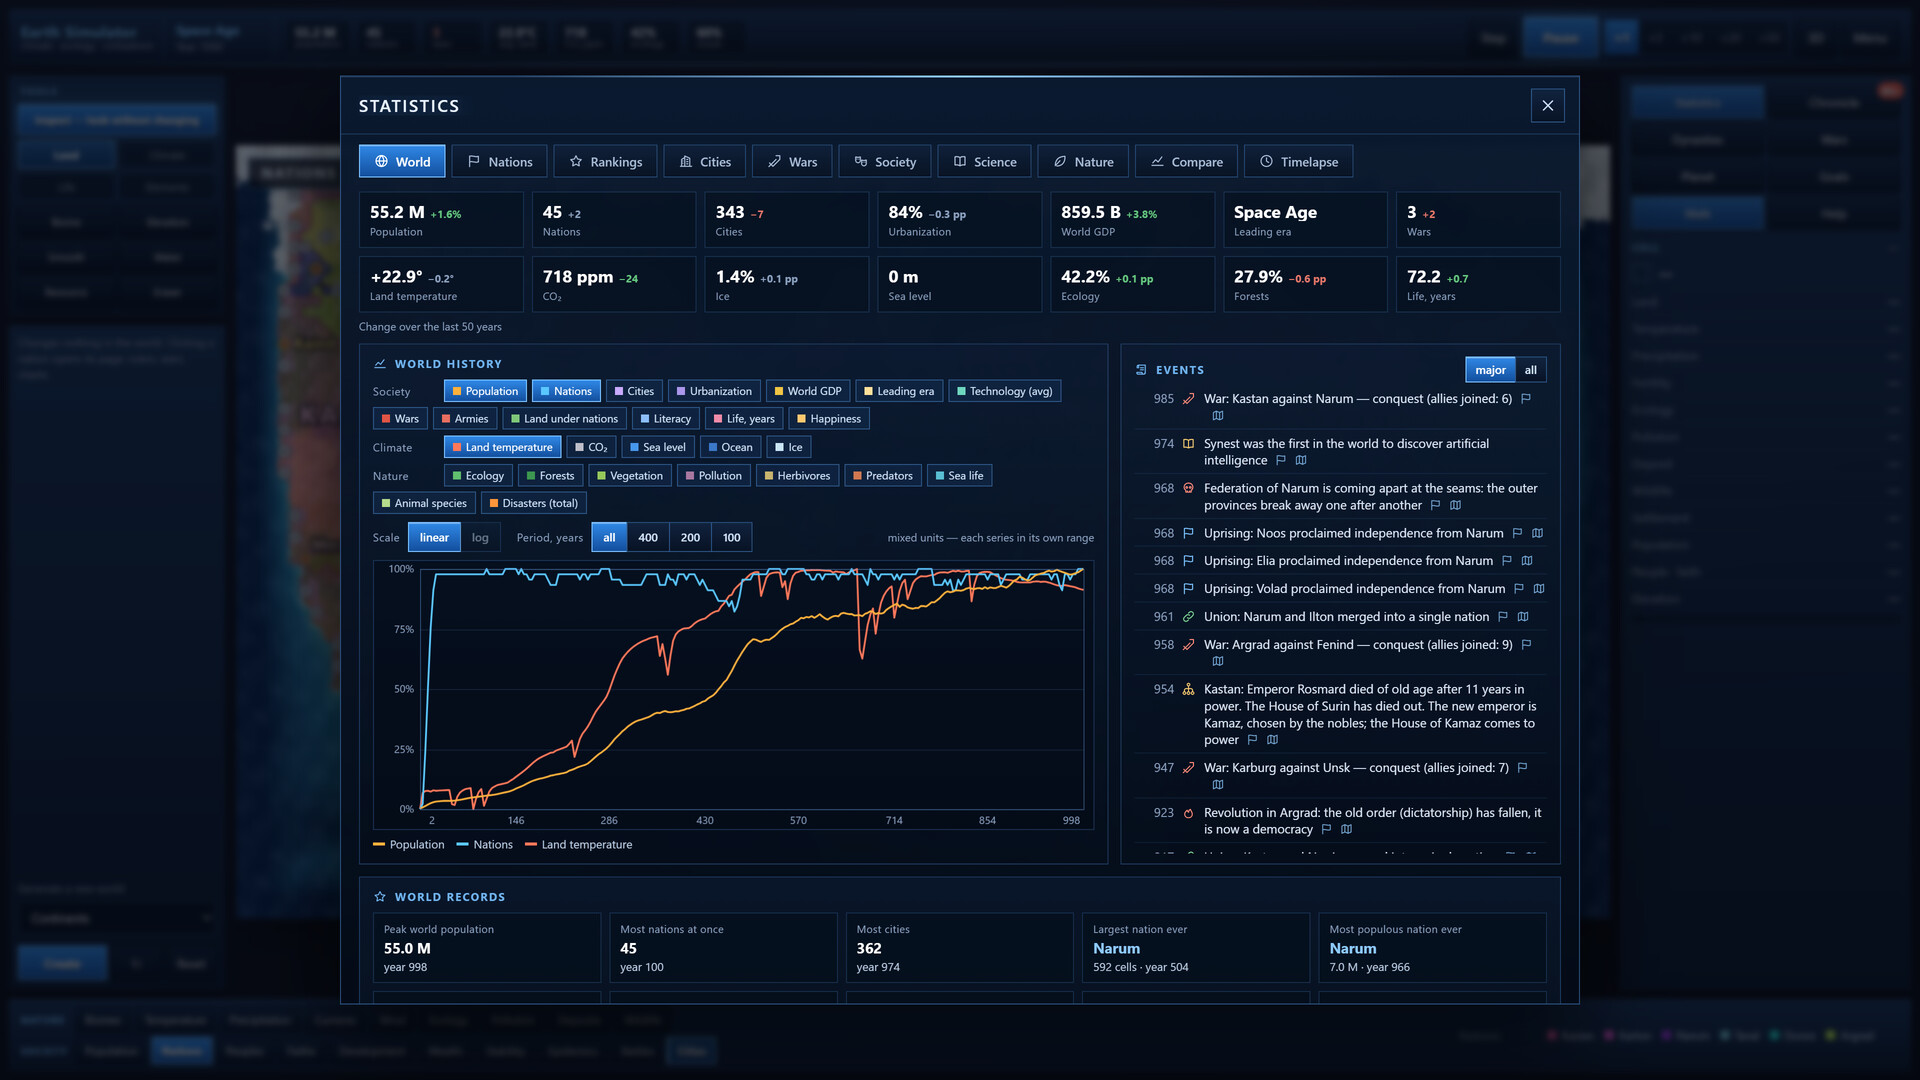Screen dimensions: 1920x1080
Task: Click the flag icon on Karburg against Unsk war event
Action: click(x=1523, y=768)
